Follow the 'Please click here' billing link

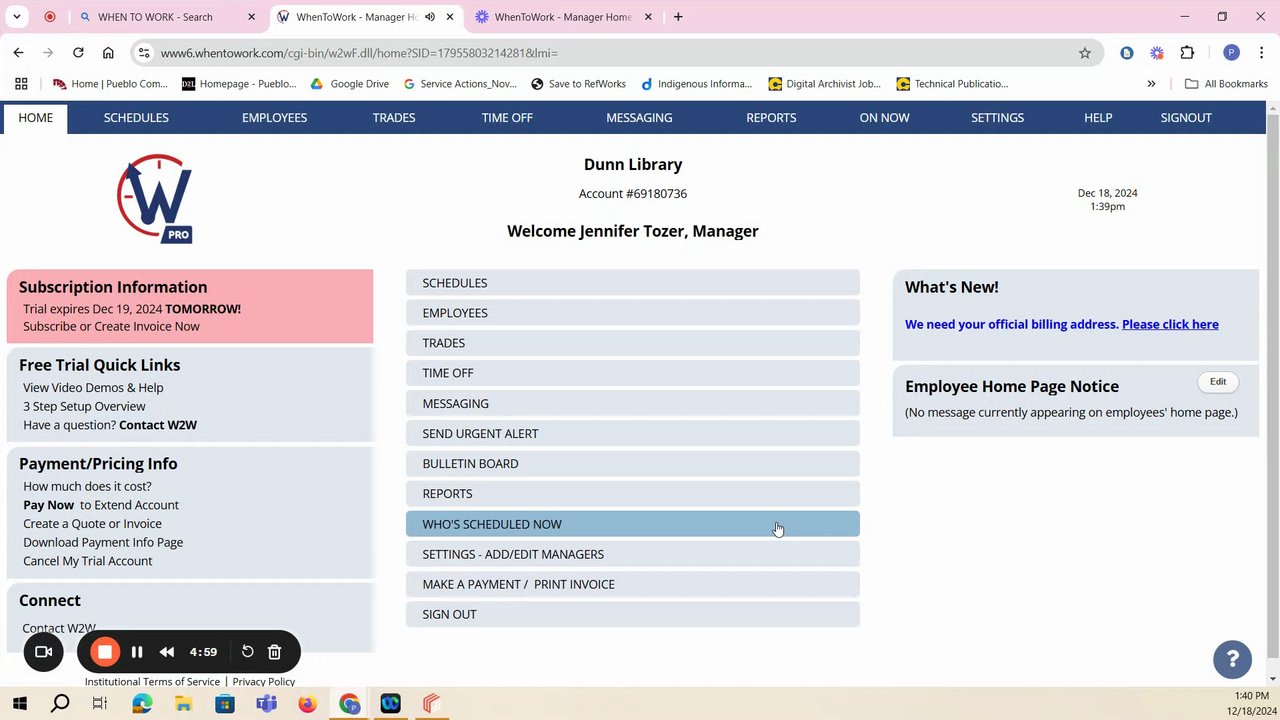(x=1170, y=324)
